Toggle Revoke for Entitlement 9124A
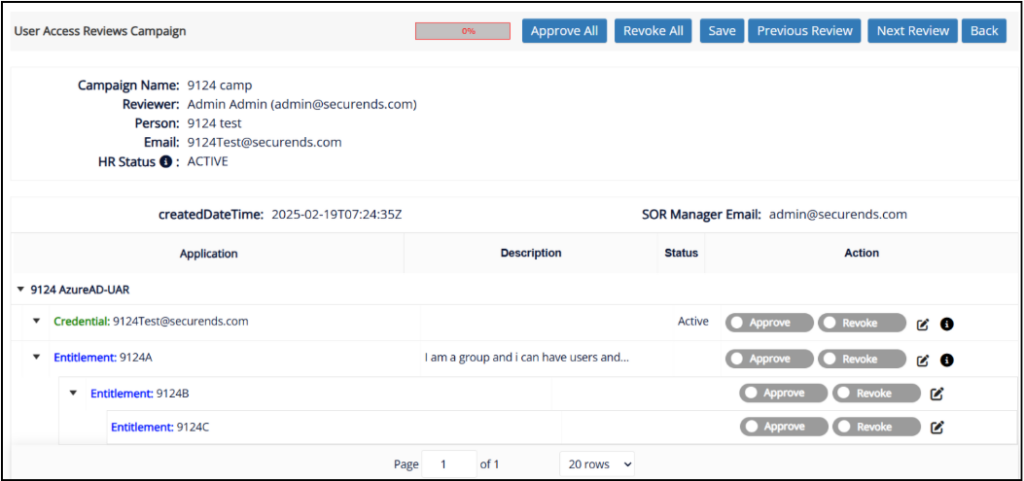The image size is (1024, 481). coord(862,359)
